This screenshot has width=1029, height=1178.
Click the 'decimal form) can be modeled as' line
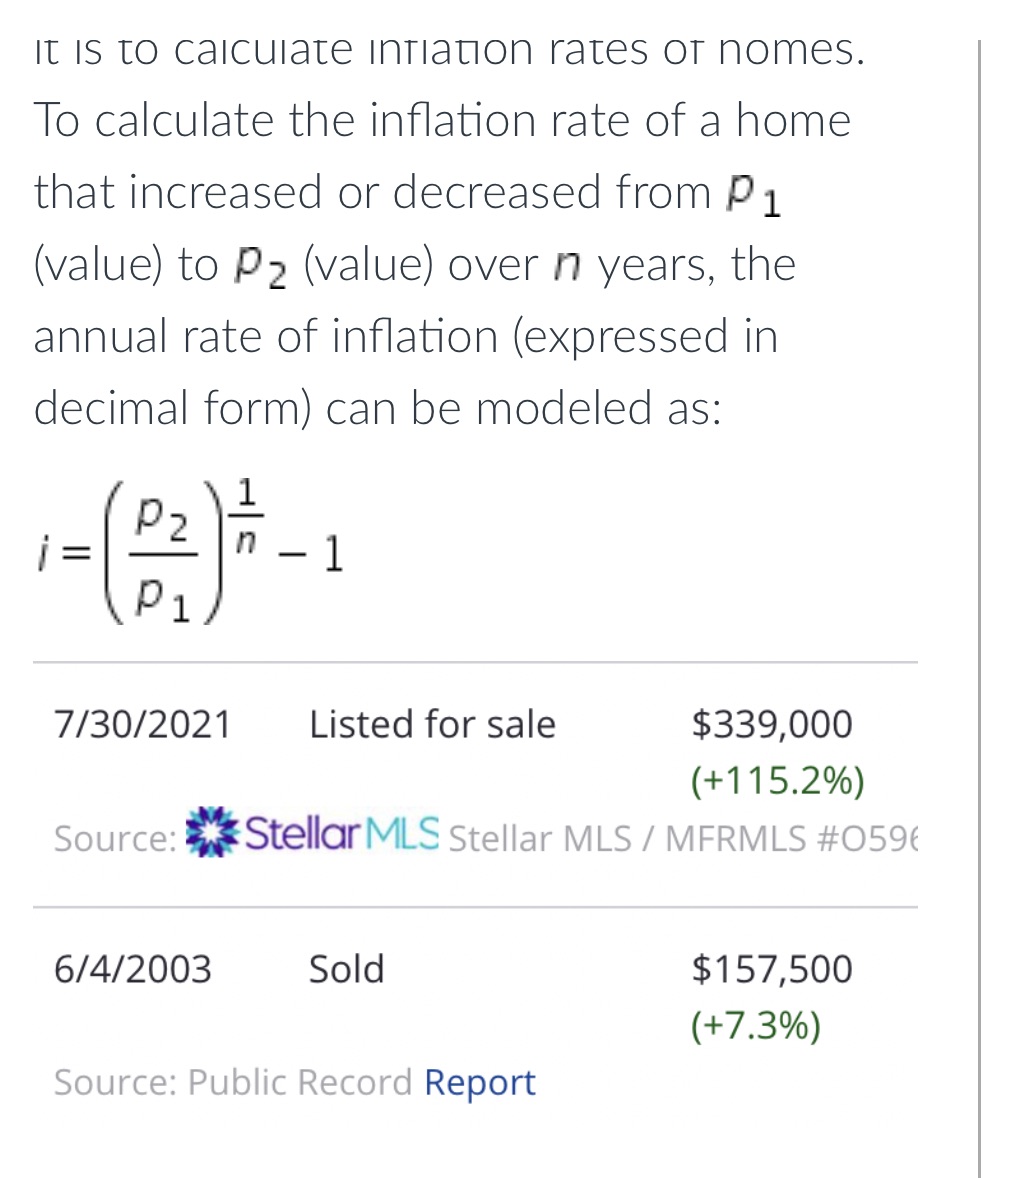[378, 408]
